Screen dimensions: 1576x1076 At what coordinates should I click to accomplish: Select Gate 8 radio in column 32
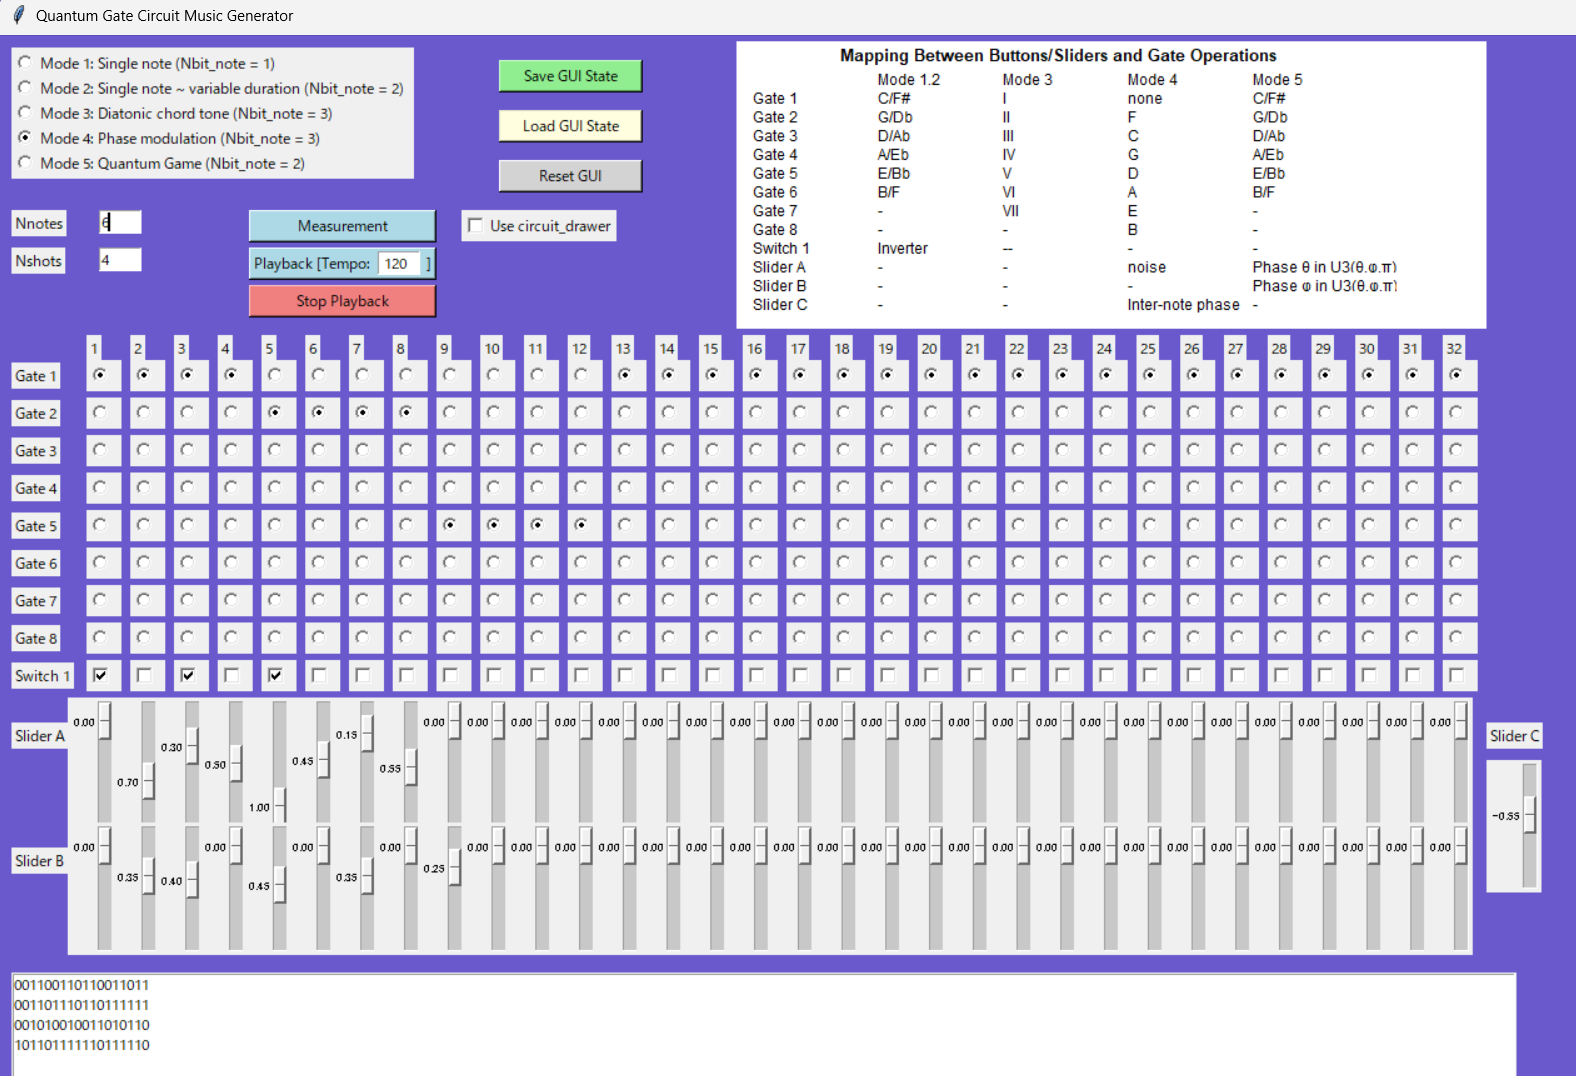(x=1456, y=637)
